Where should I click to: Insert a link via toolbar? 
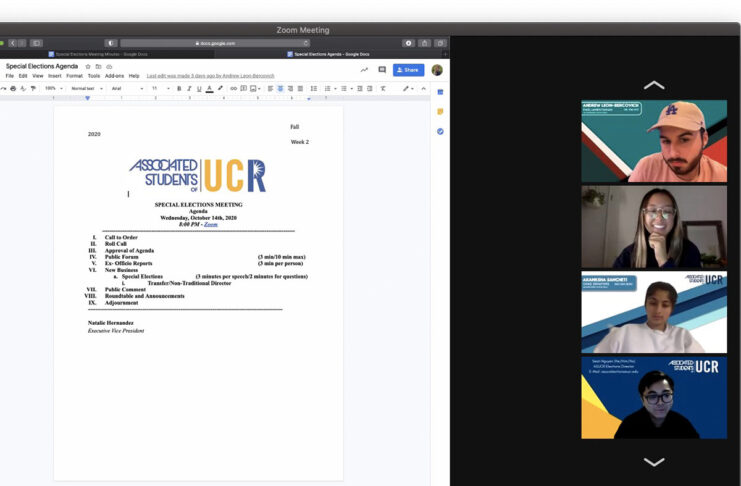(x=233, y=88)
